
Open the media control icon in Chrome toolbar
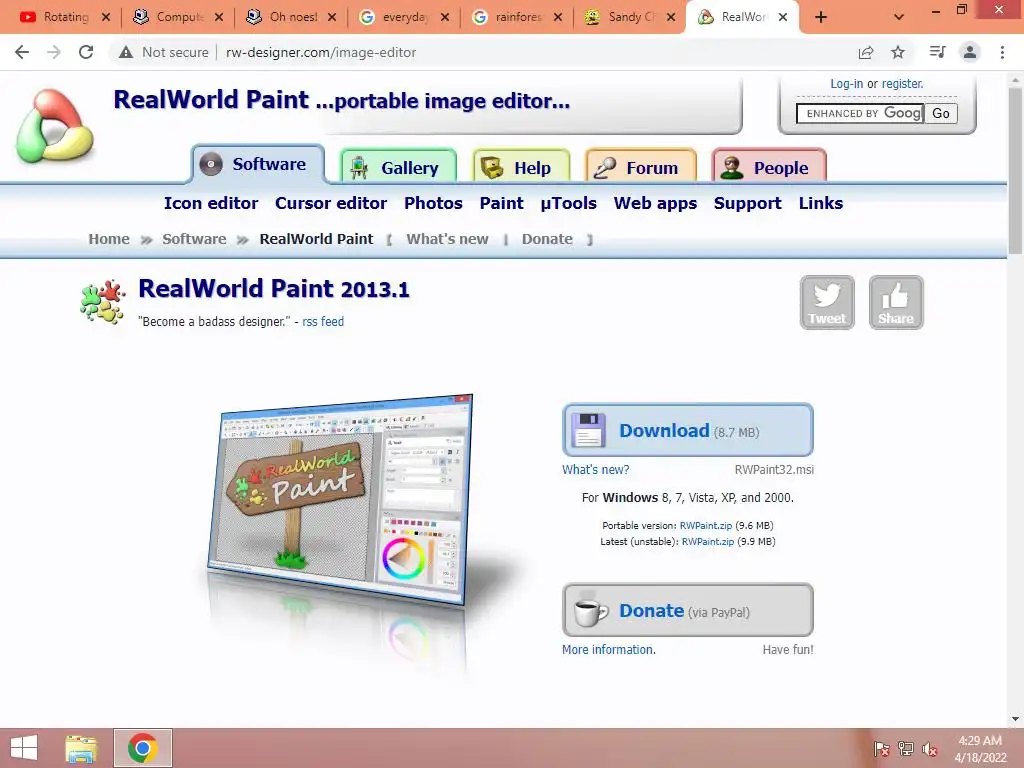coord(937,52)
